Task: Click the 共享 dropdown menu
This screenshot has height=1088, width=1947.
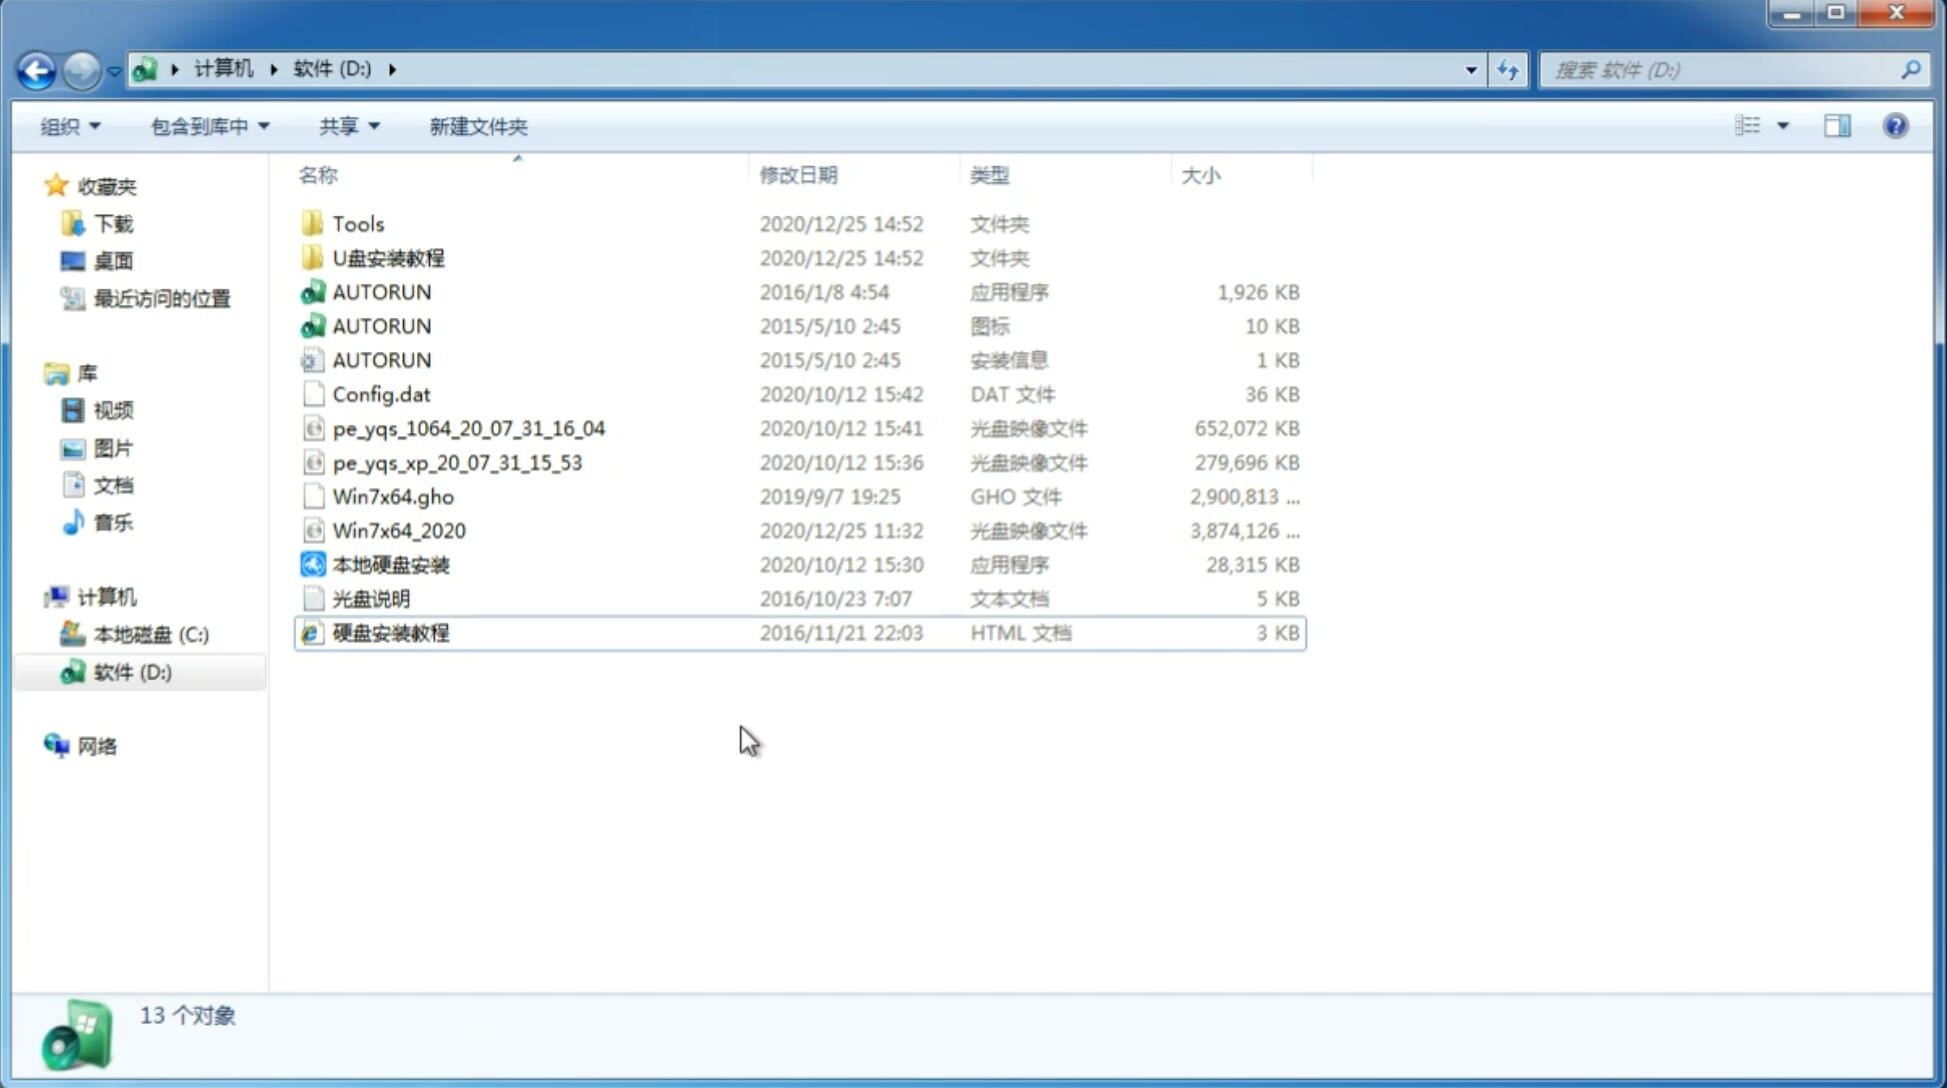Action: [346, 124]
